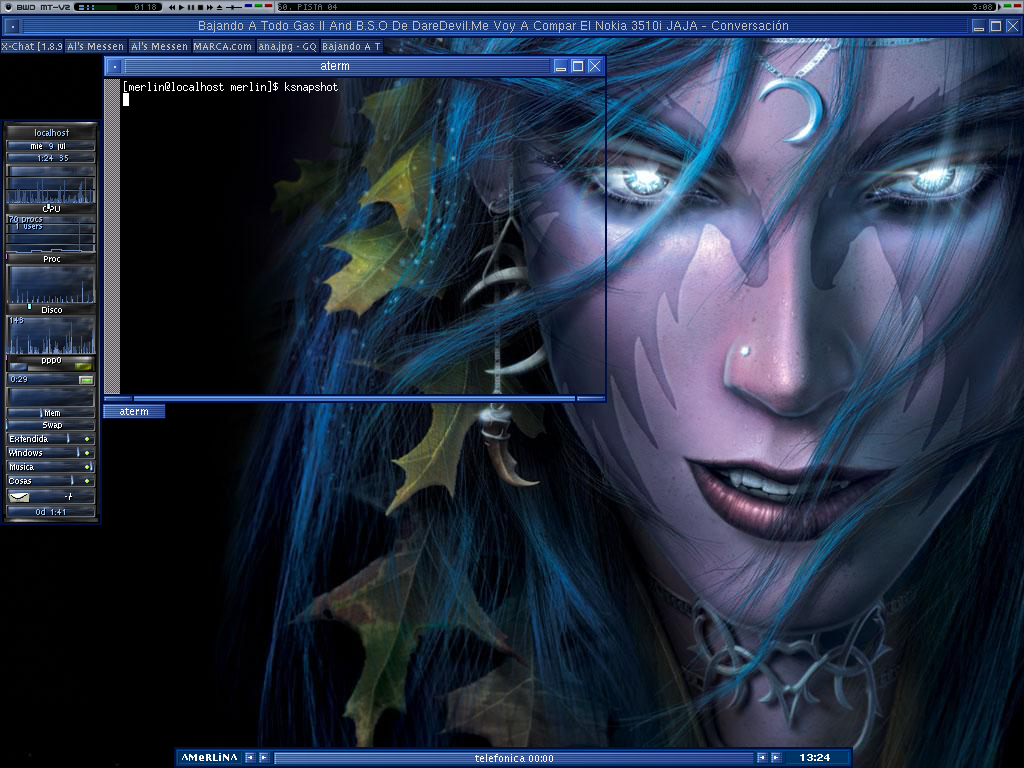Click right arrow next to AMeRLiNA
This screenshot has width=1024, height=768.
pyautogui.click(x=264, y=758)
